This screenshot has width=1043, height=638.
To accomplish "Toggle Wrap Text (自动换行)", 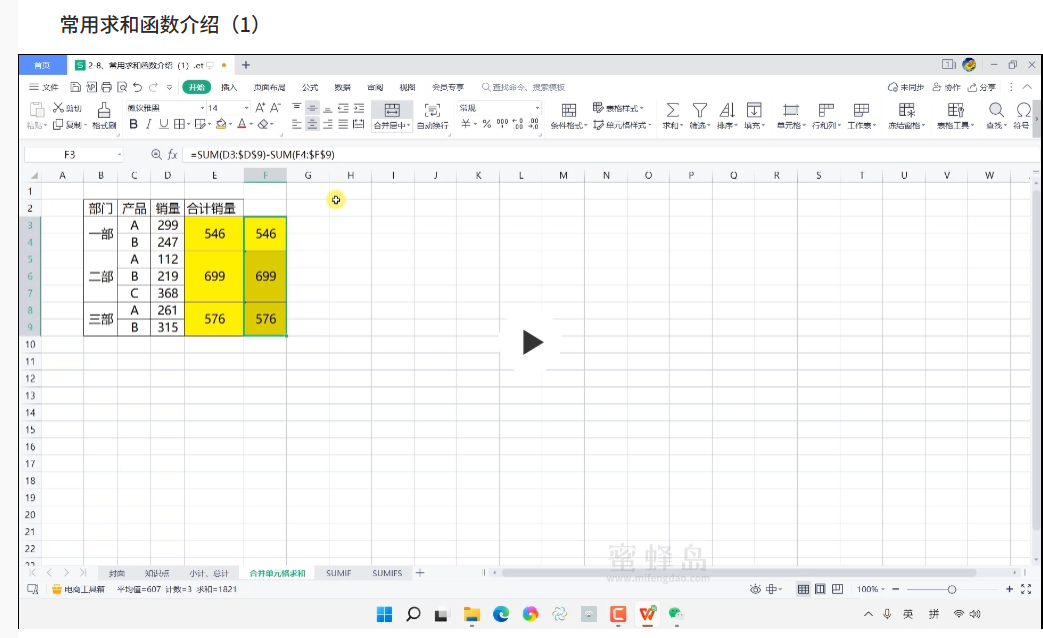I will coord(432,110).
